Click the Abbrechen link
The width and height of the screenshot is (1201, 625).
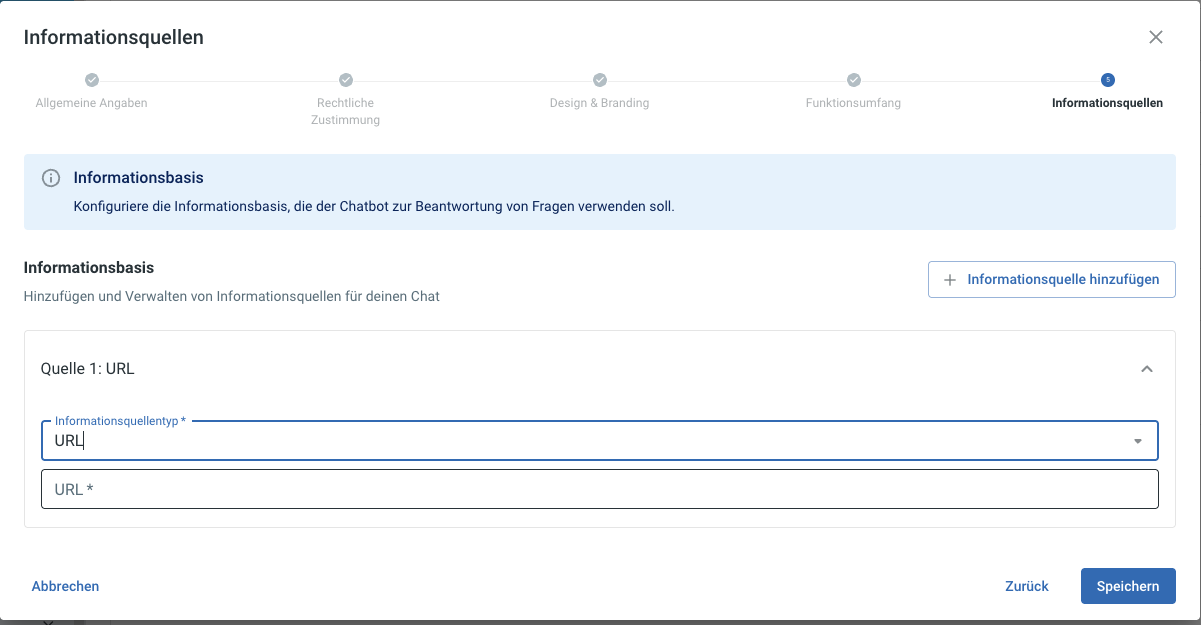point(65,586)
